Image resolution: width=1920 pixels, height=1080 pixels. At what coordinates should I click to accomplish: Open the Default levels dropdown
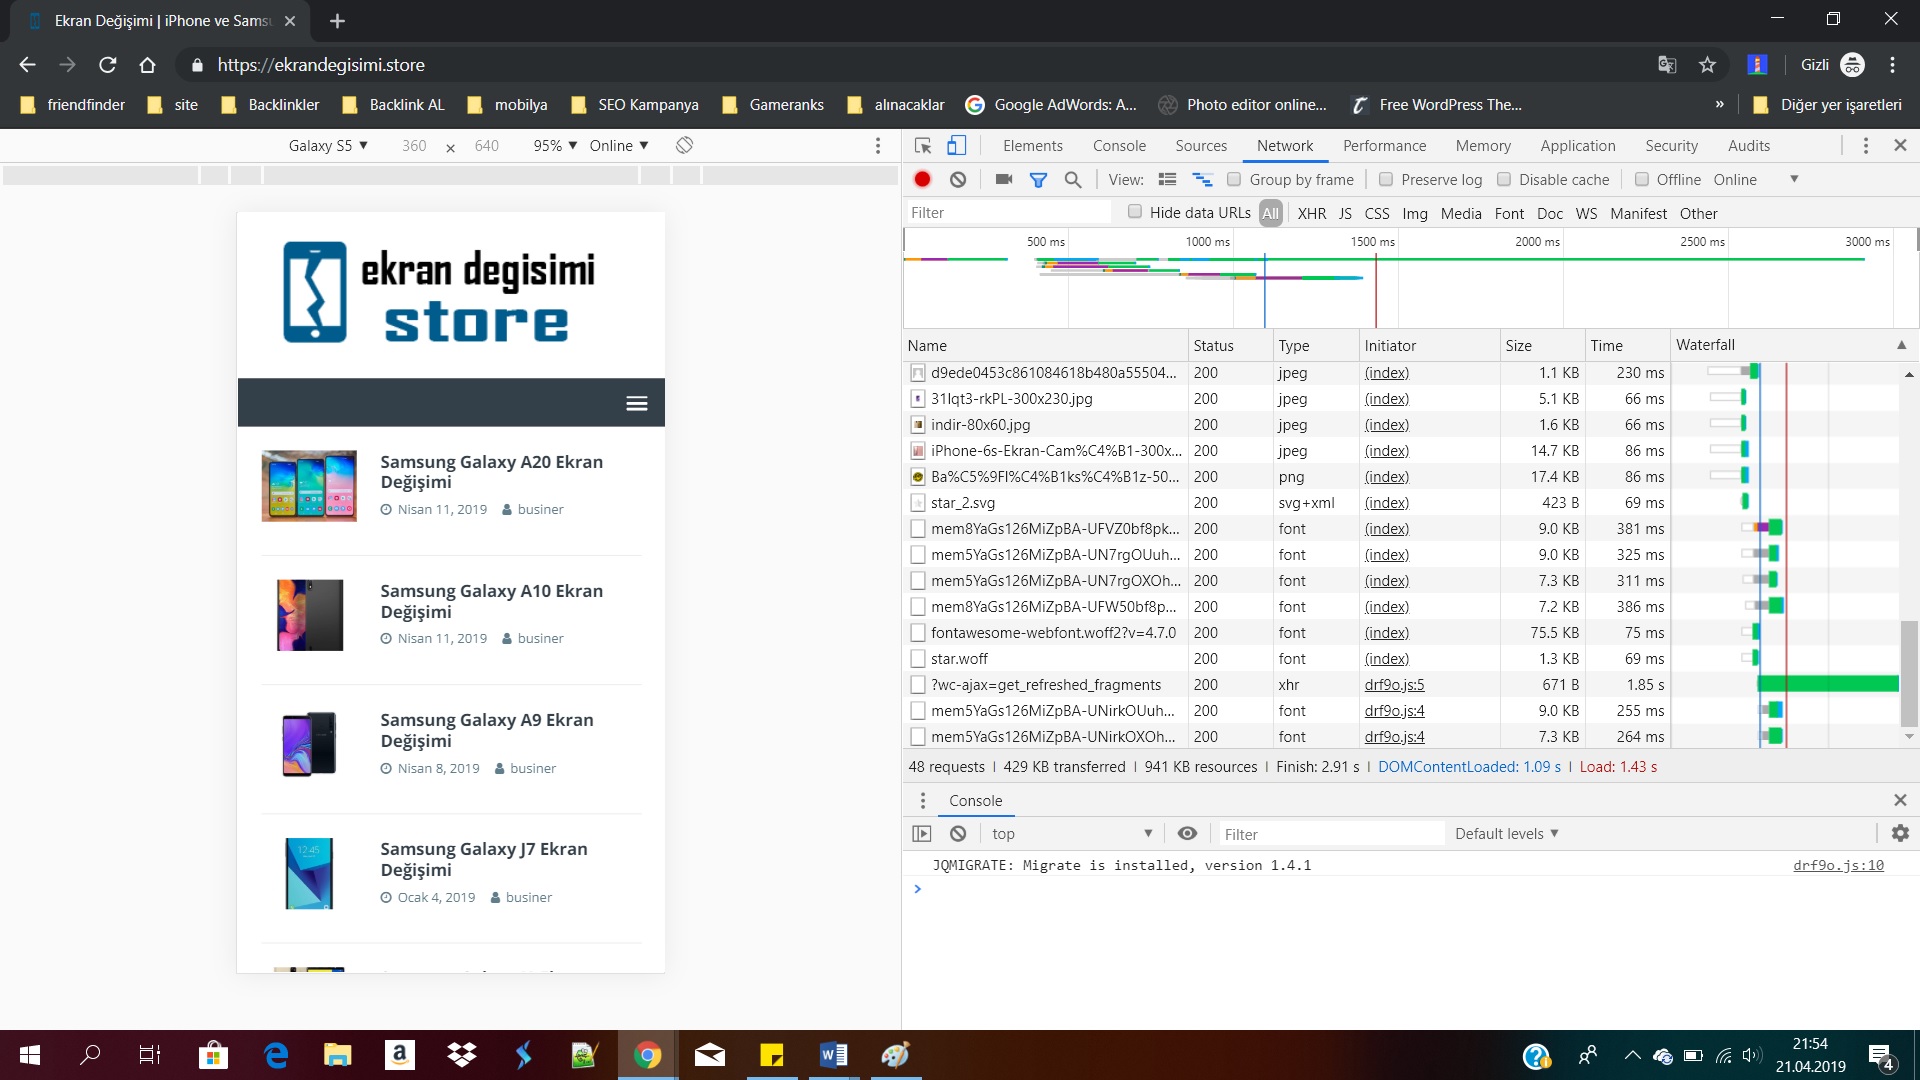click(1507, 834)
